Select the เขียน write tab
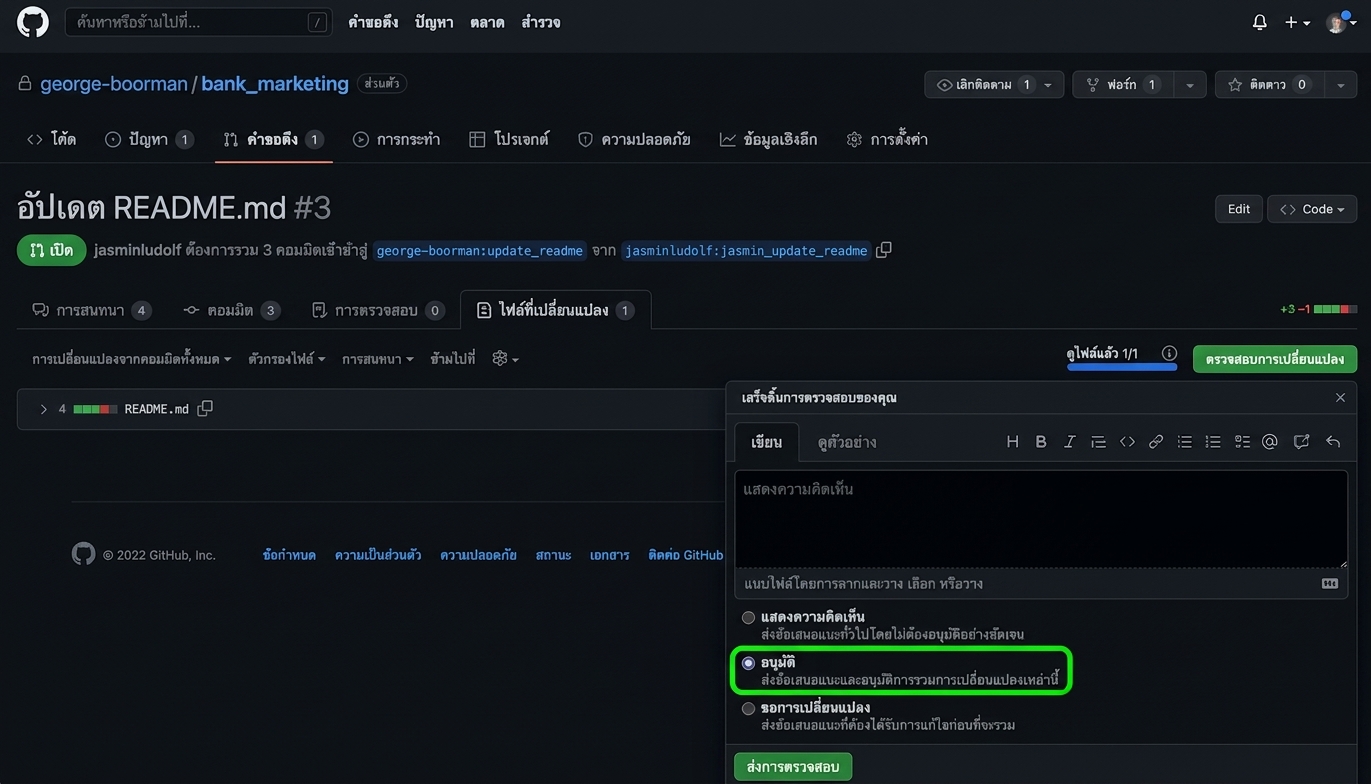Viewport: 1371px width, 784px height. point(767,442)
